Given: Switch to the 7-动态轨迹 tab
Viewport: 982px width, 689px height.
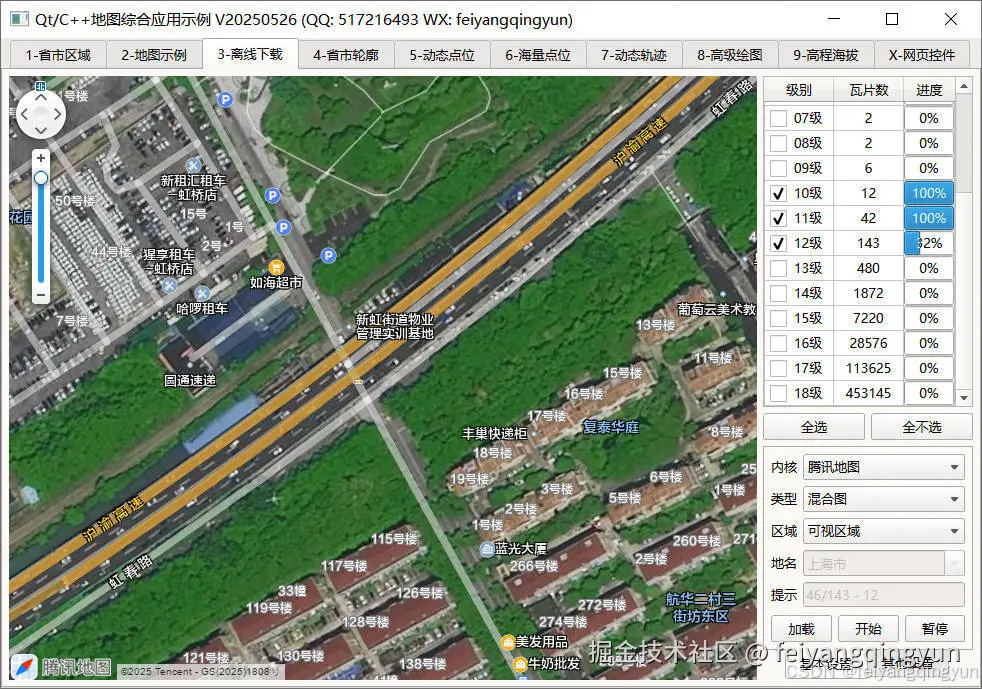Looking at the screenshot, I should [x=634, y=55].
